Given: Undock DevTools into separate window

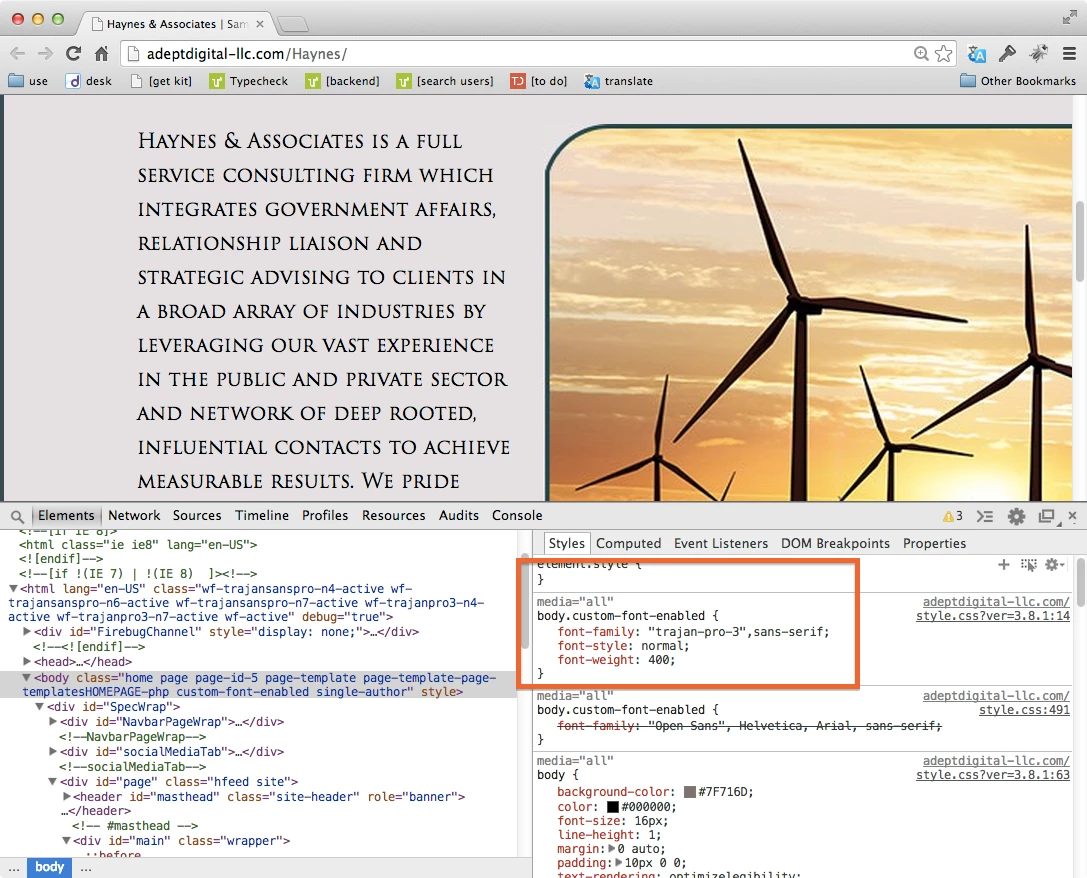Looking at the screenshot, I should pos(1047,516).
